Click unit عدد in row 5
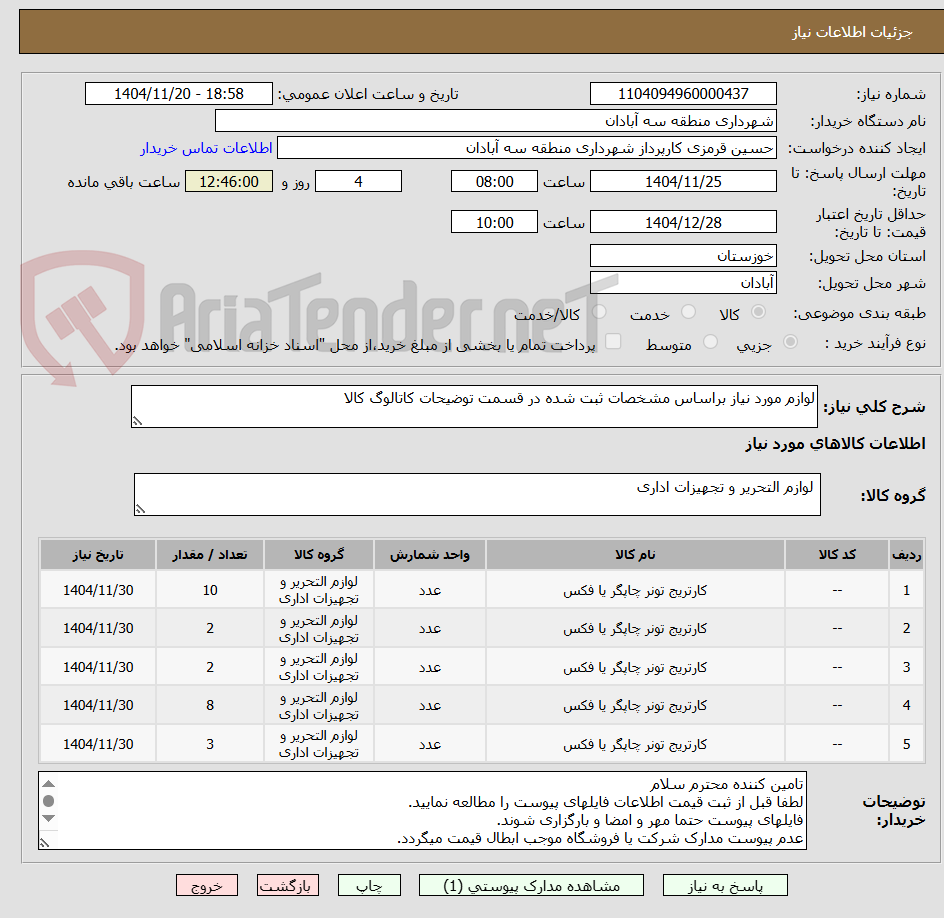944x918 pixels. coord(430,744)
